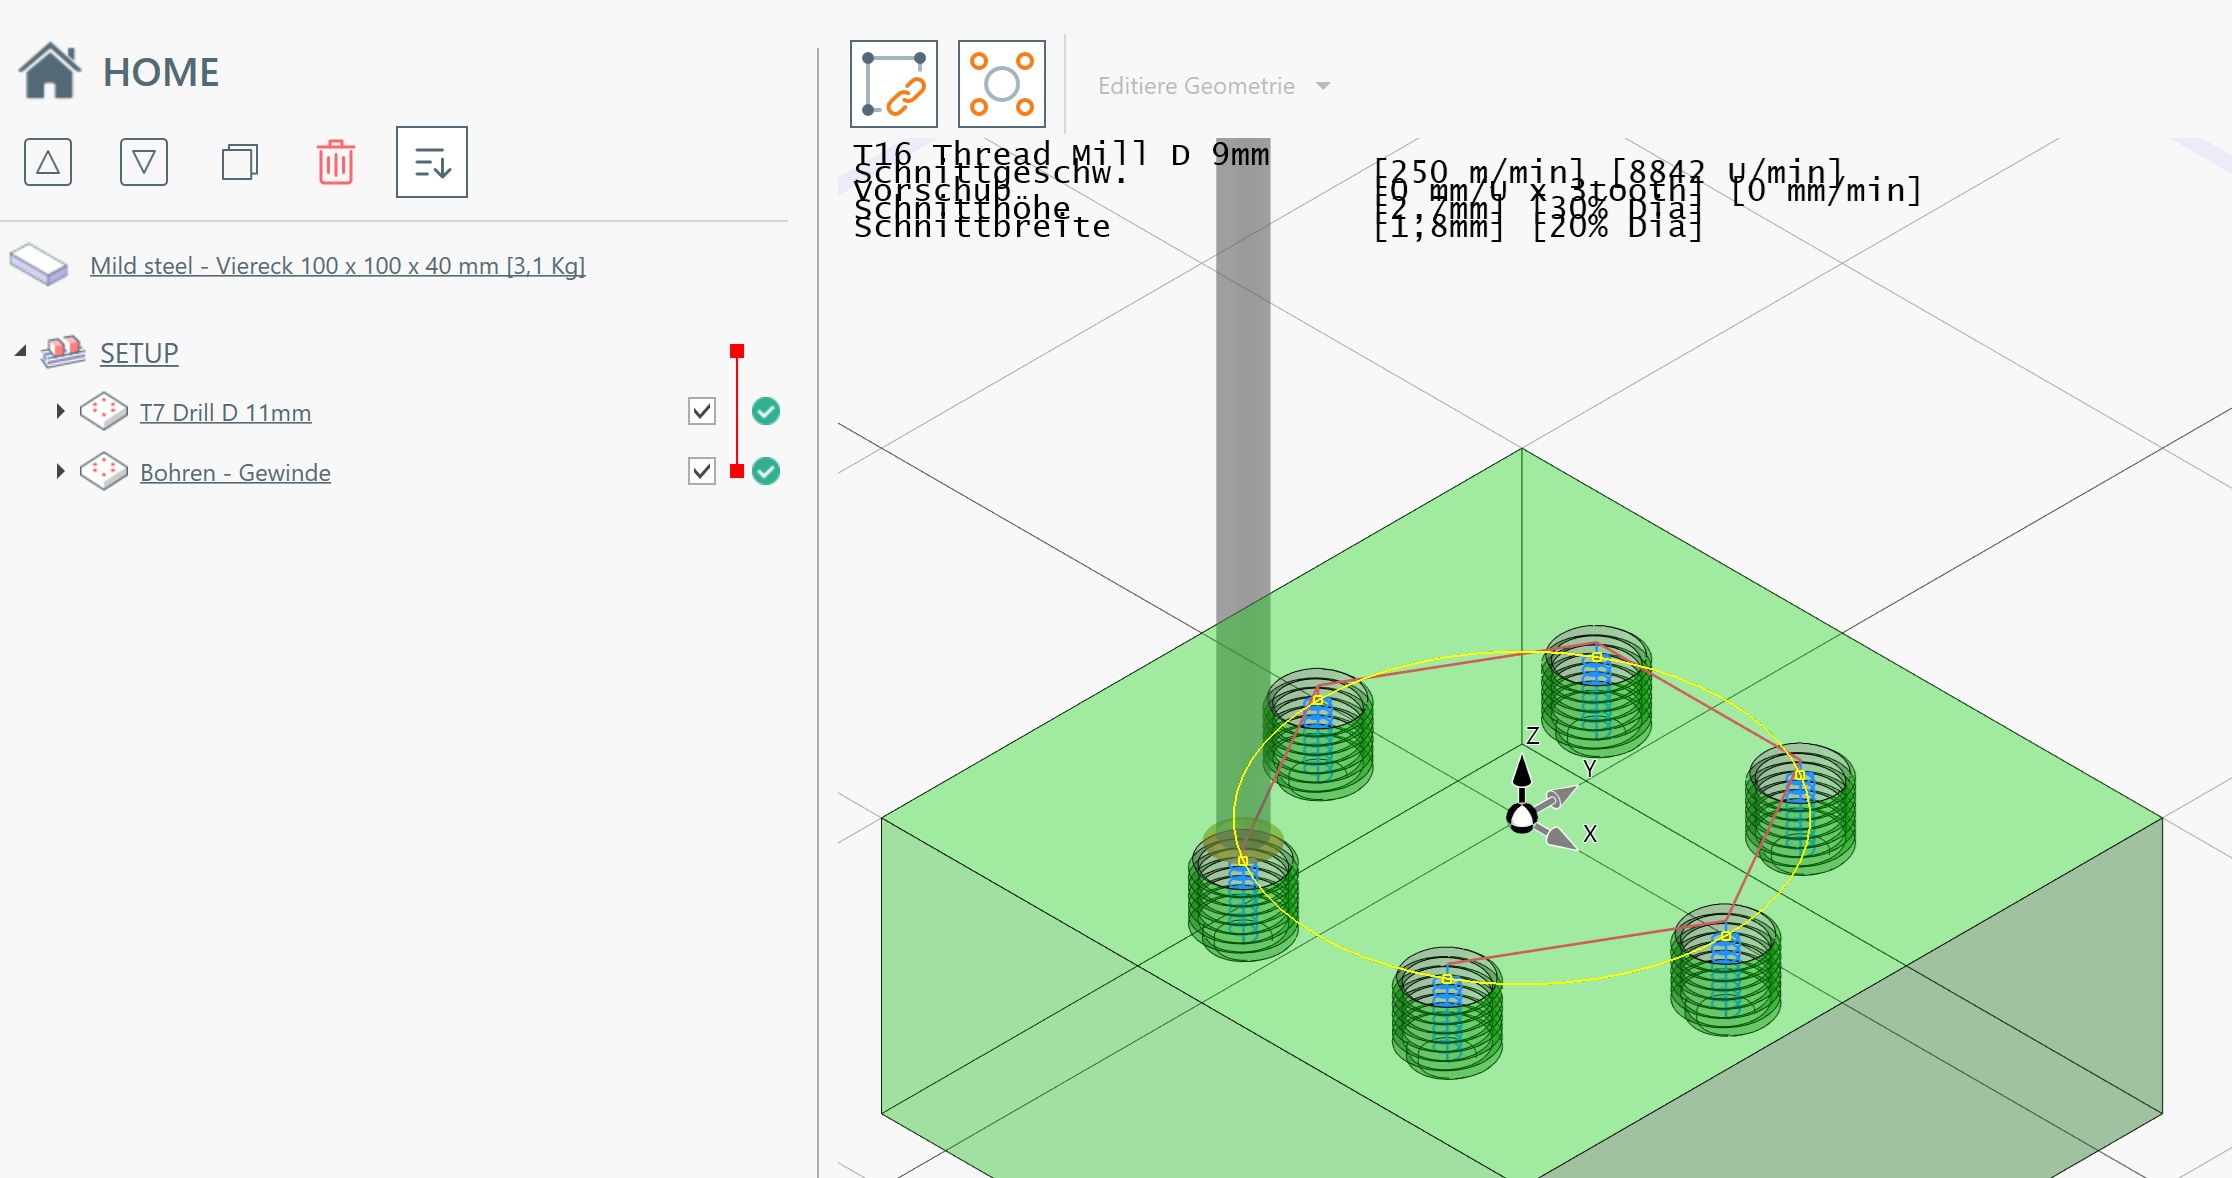Image resolution: width=2232 pixels, height=1178 pixels.
Task: Move operation down with triangle button
Action: pyautogui.click(x=144, y=162)
